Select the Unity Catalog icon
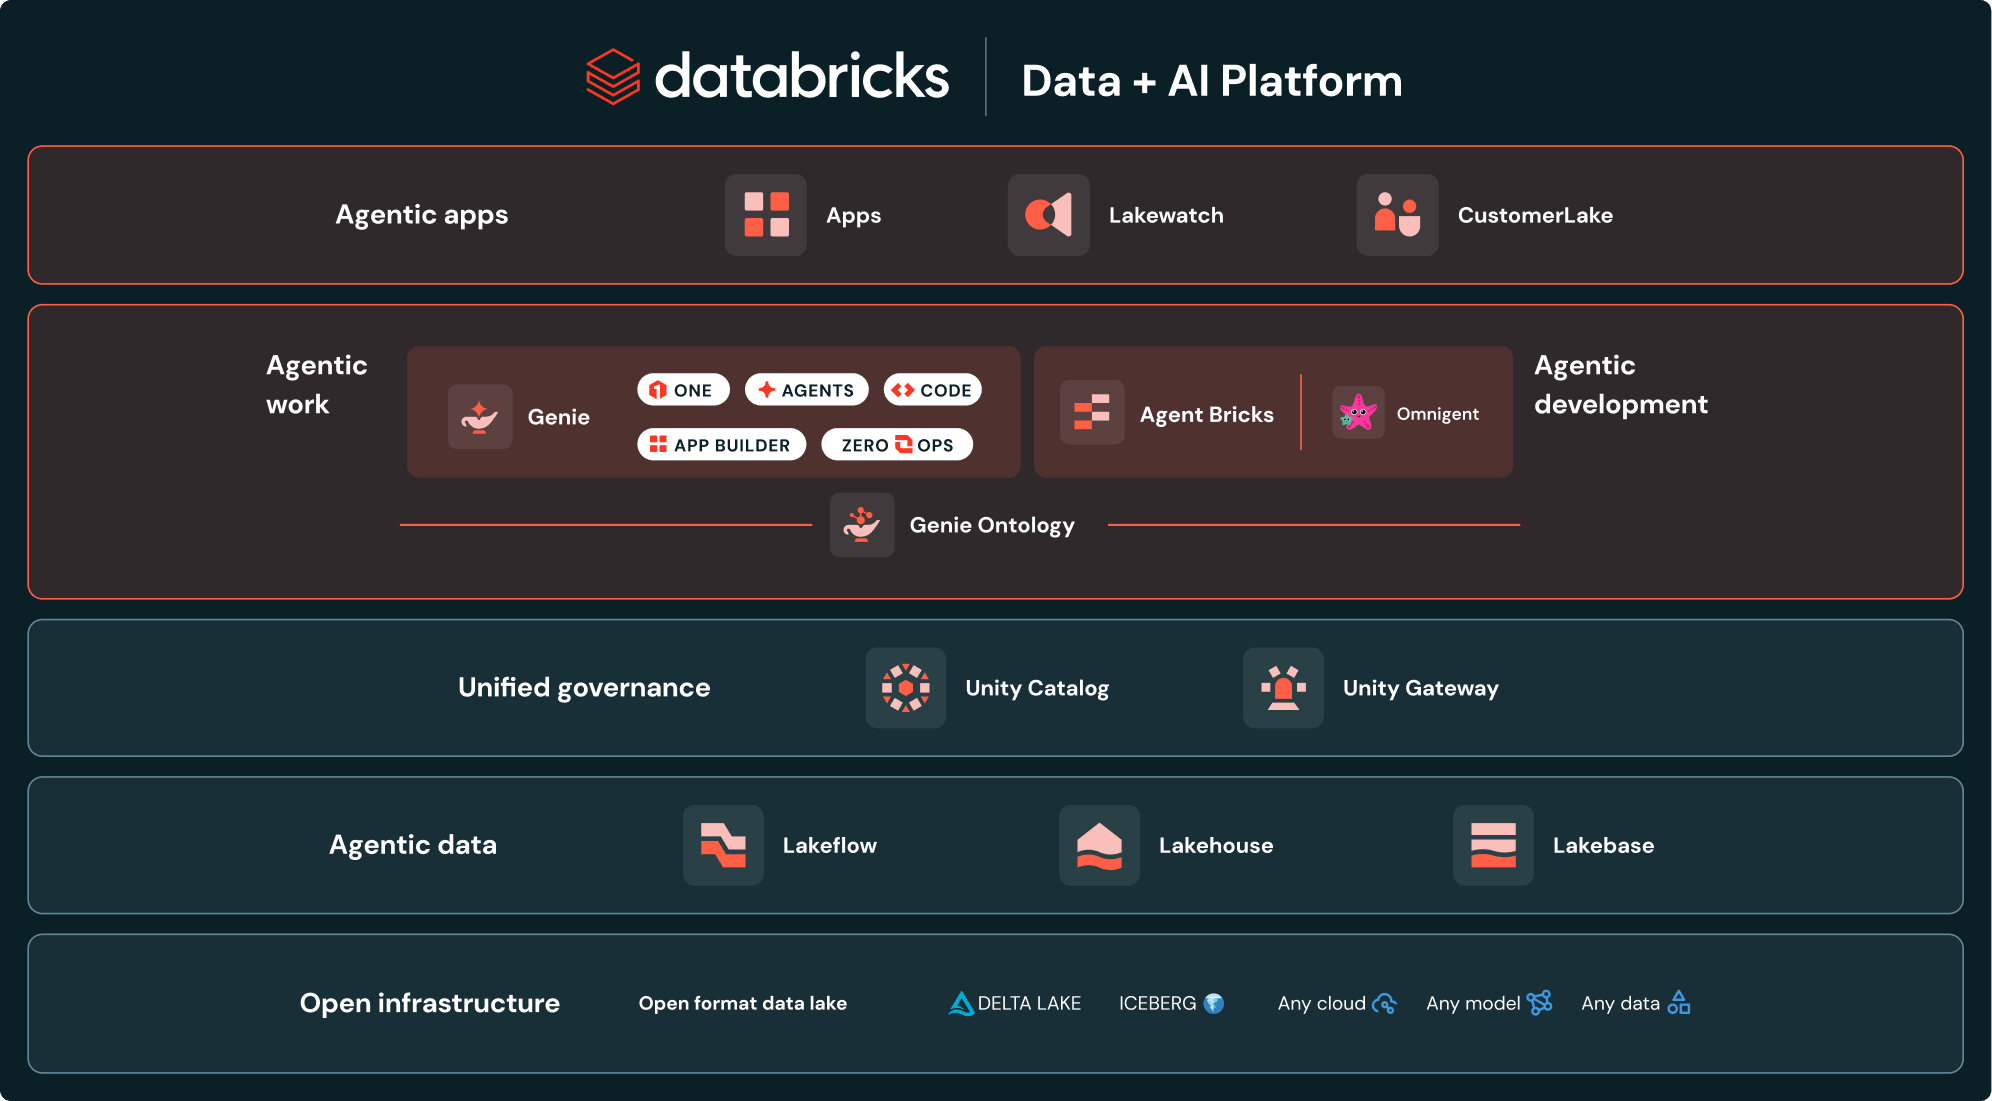1992x1101 pixels. click(906, 687)
